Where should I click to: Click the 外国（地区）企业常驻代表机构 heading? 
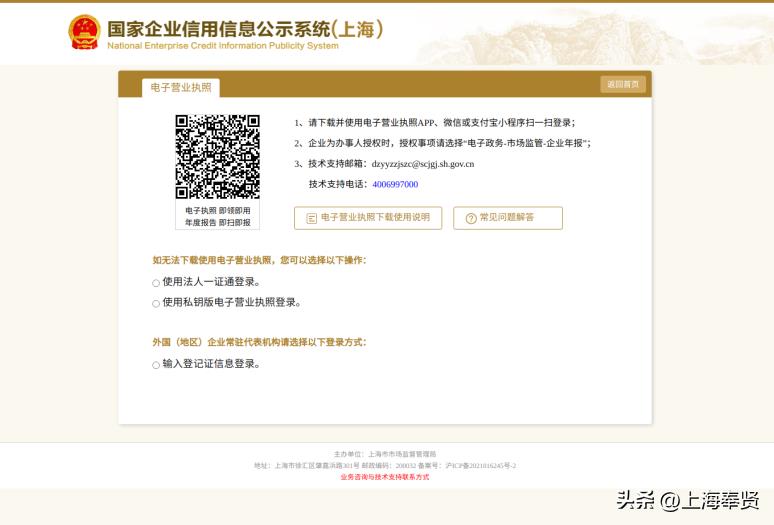pyautogui.click(x=260, y=342)
